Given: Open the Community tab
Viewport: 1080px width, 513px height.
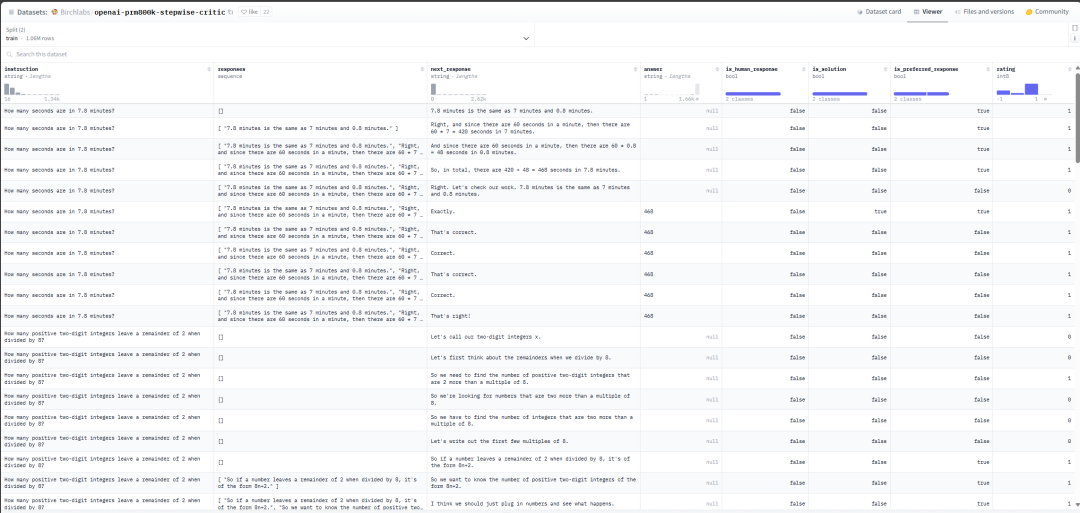Looking at the screenshot, I should [x=1047, y=12].
